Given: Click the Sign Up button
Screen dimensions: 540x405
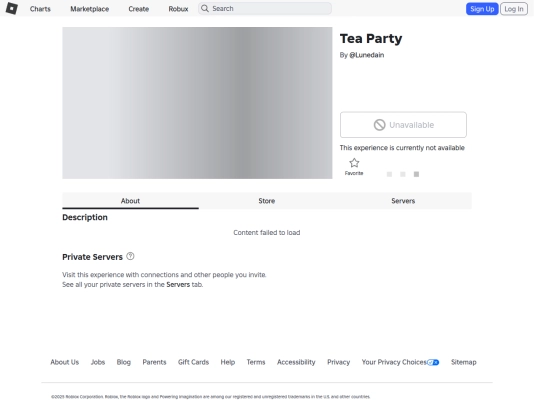Looking at the screenshot, I should tap(482, 9).
